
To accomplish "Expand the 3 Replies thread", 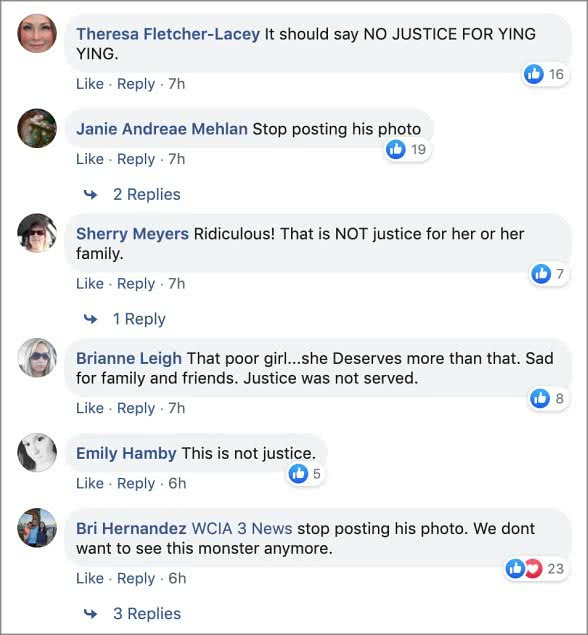I will pyautogui.click(x=147, y=614).
